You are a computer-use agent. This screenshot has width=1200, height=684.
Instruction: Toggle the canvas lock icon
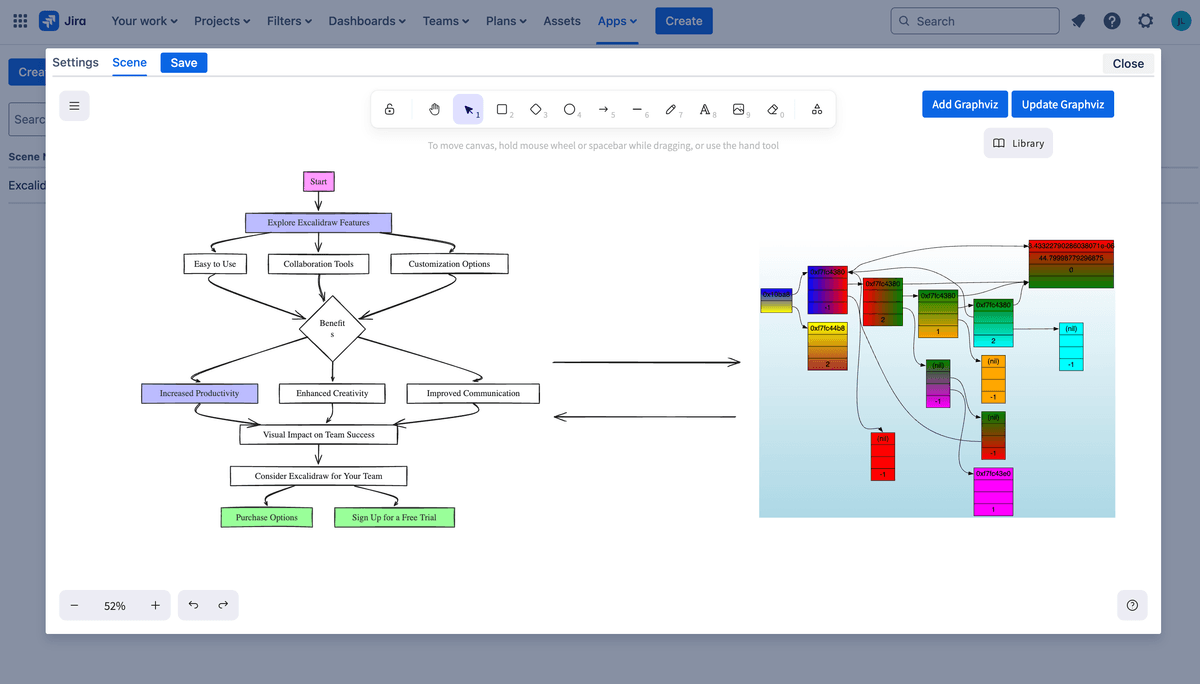(389, 109)
